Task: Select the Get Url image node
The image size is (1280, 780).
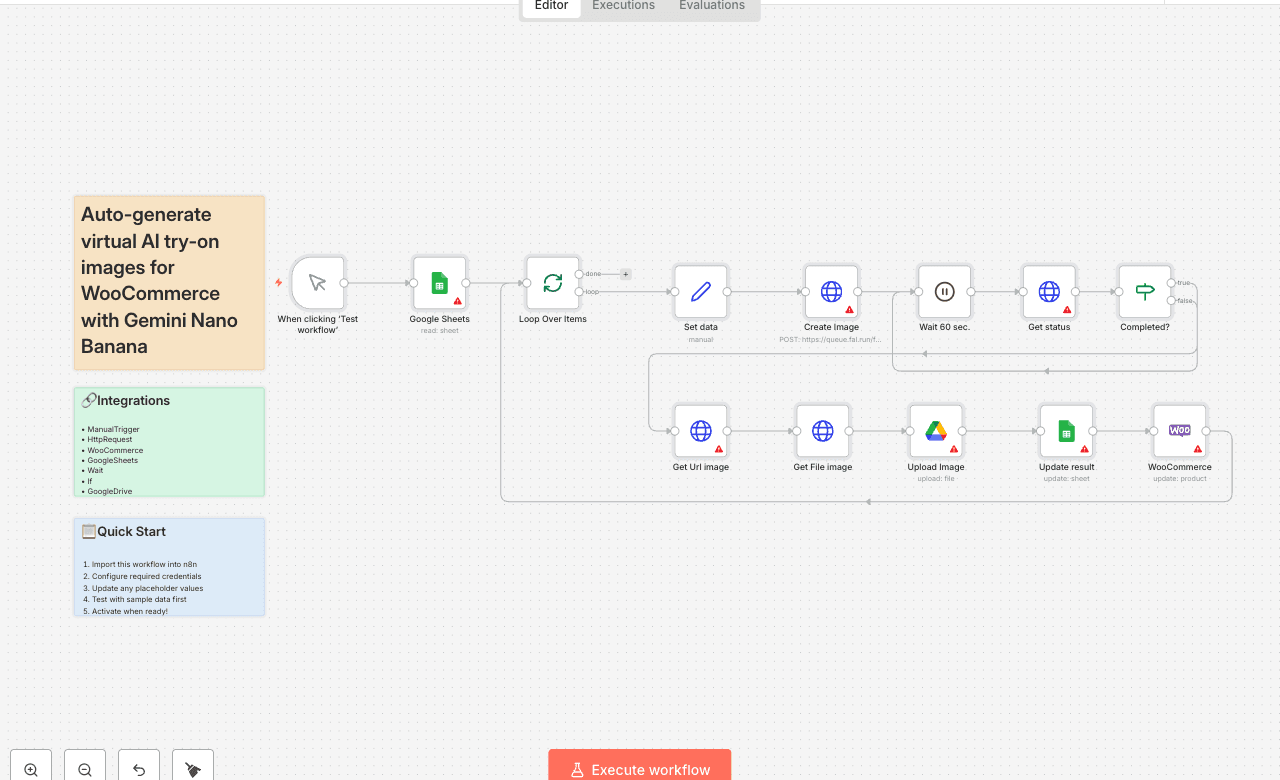Action: 700,431
